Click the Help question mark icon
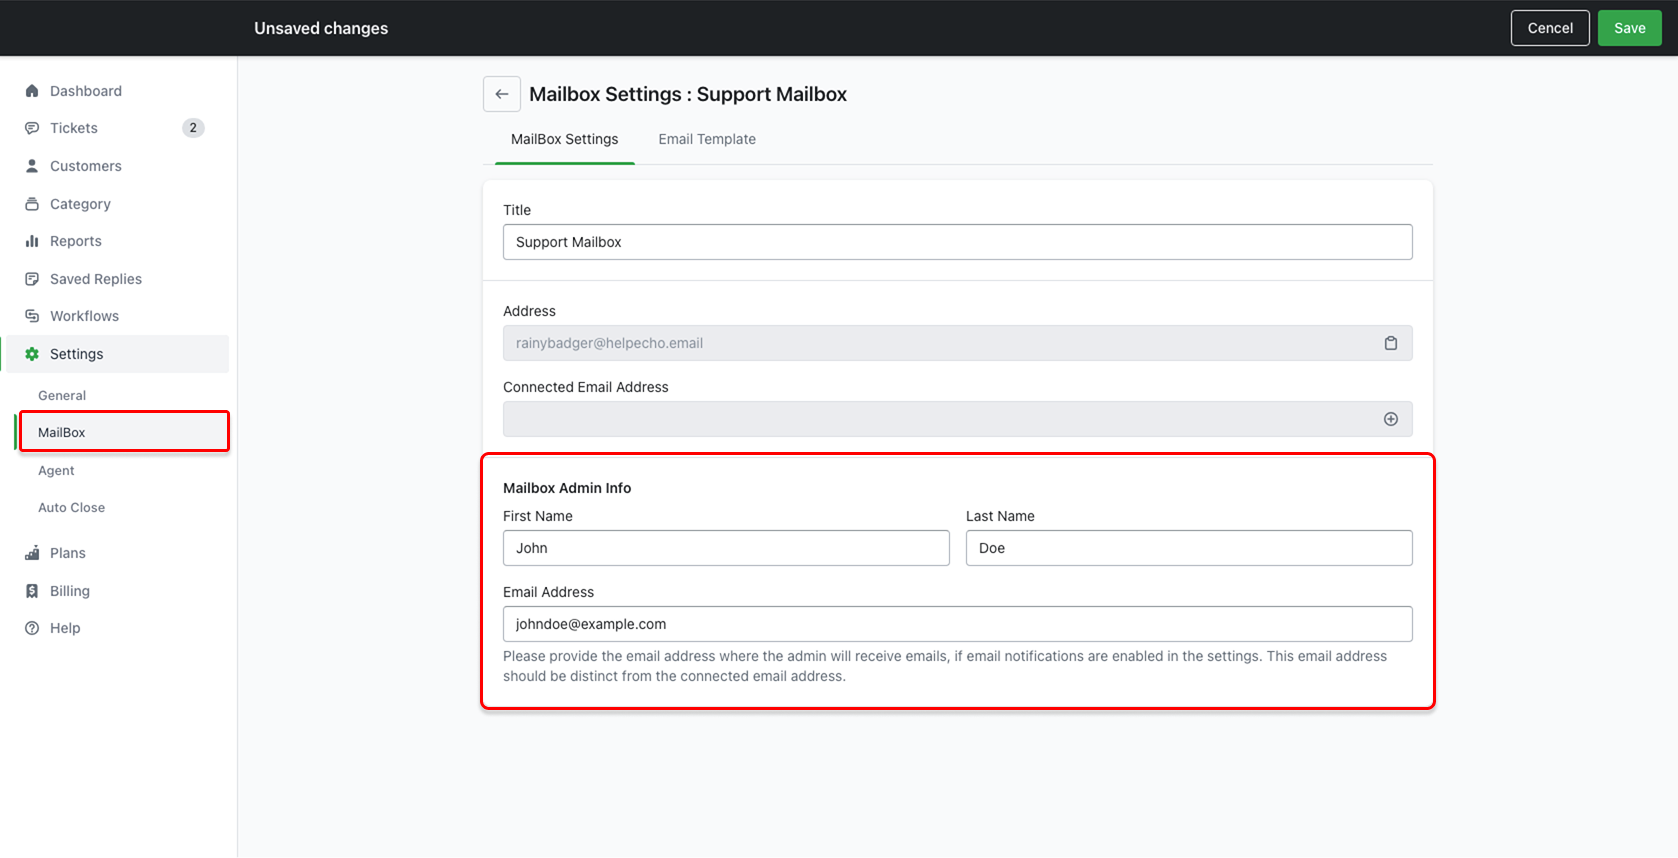The width and height of the screenshot is (1678, 858). click(x=32, y=628)
